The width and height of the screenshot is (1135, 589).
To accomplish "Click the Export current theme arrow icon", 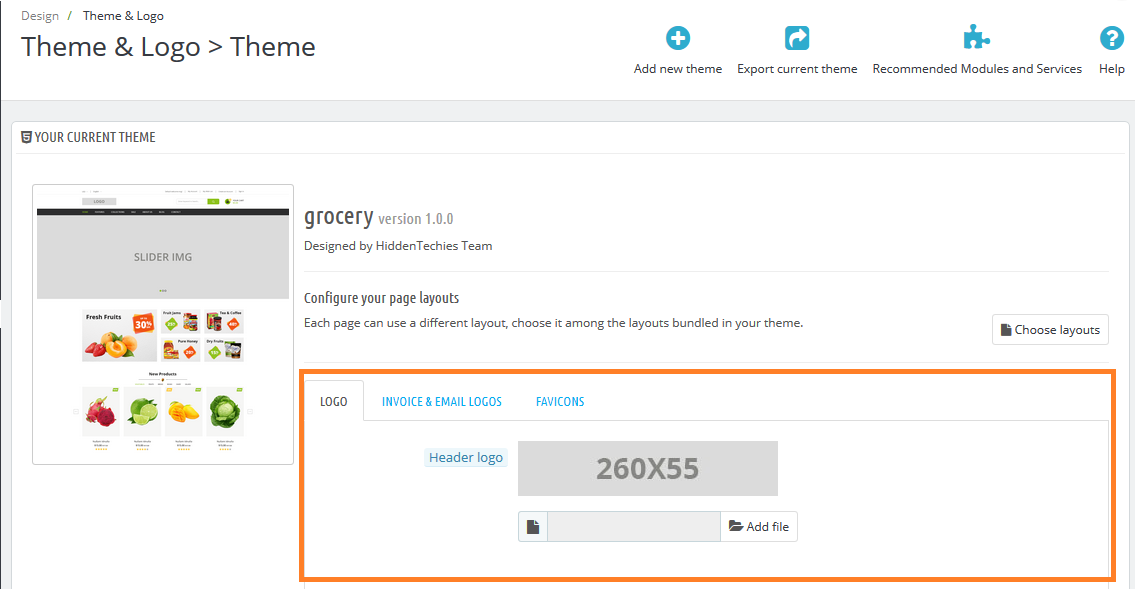I will [x=797, y=39].
